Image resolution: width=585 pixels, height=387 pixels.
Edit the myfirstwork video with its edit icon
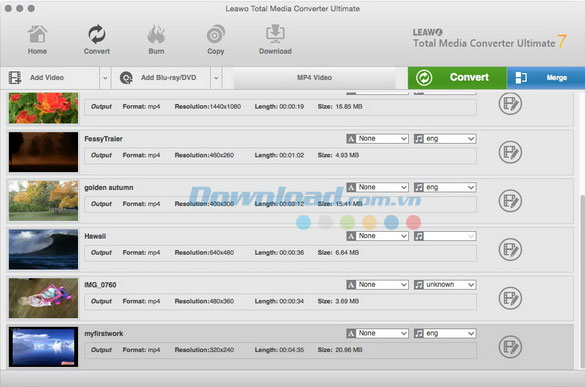tap(510, 347)
